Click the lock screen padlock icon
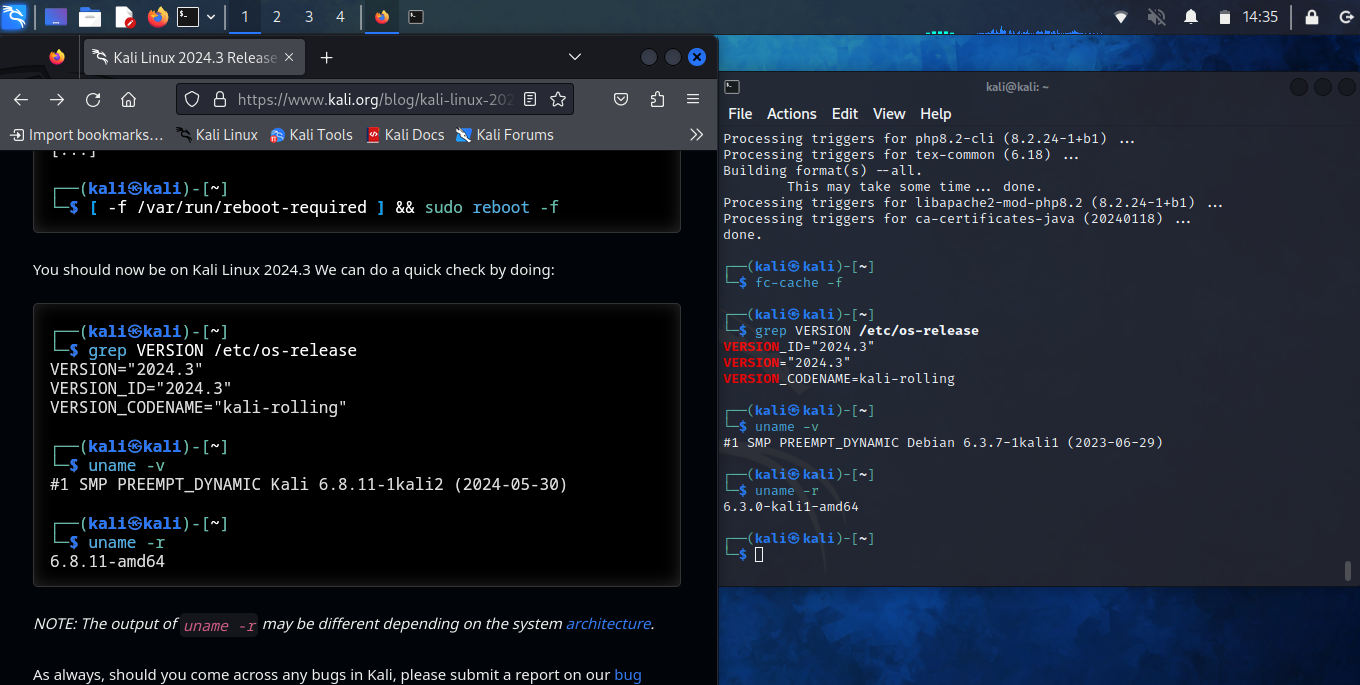The width and height of the screenshot is (1360, 685). [1313, 16]
